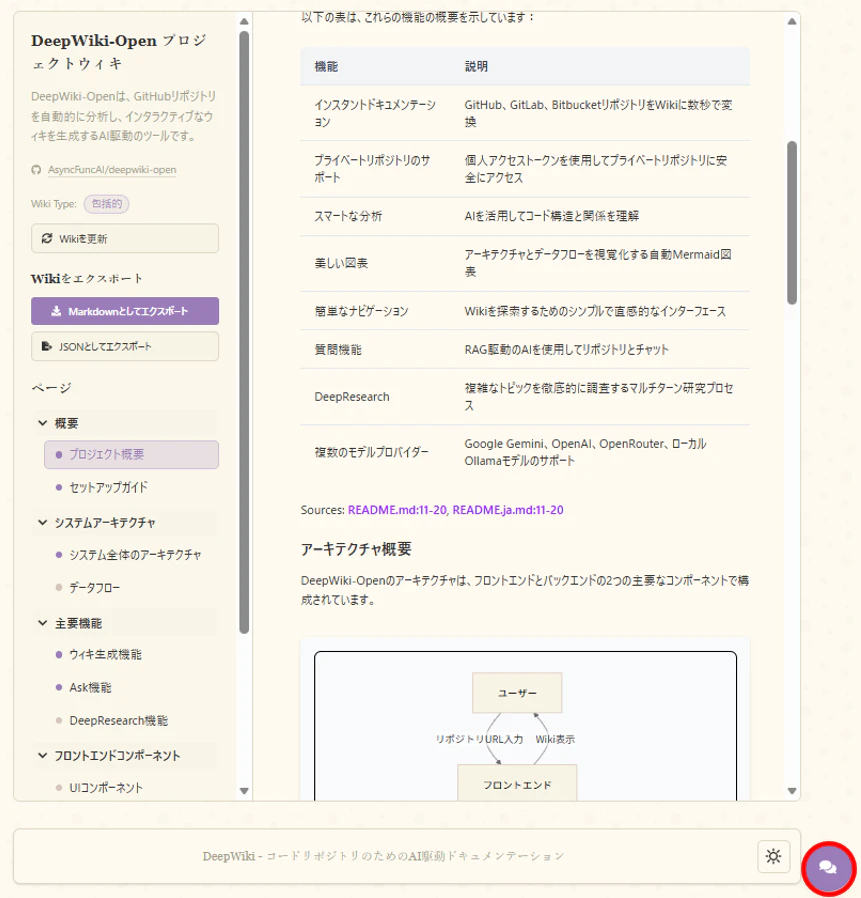The image size is (861, 898).
Task: Click the main content scrollbar thumb
Action: 792,223
